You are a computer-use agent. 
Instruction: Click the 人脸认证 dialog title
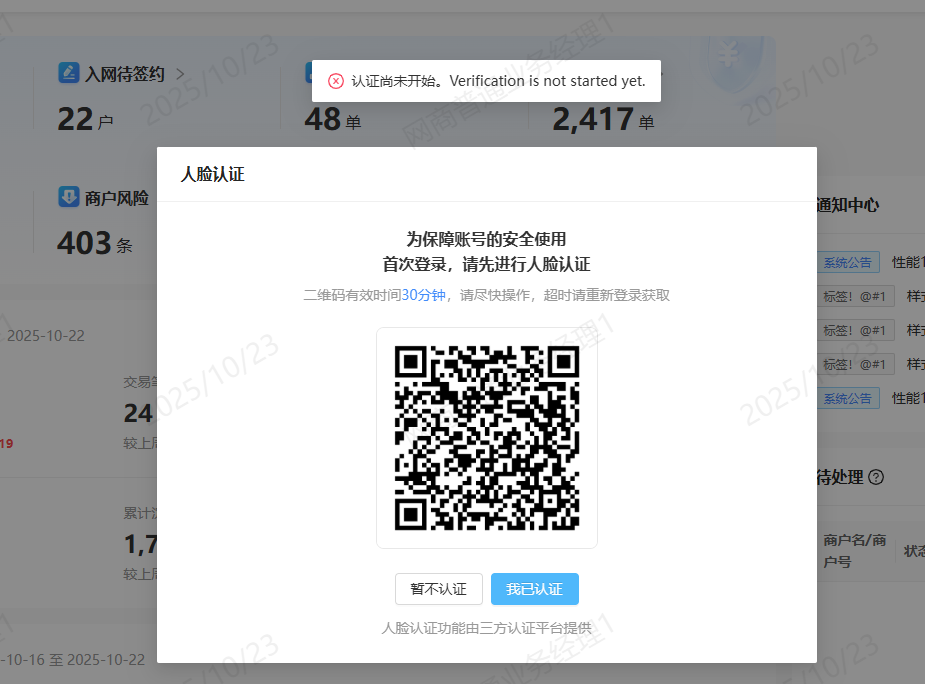[x=212, y=174]
